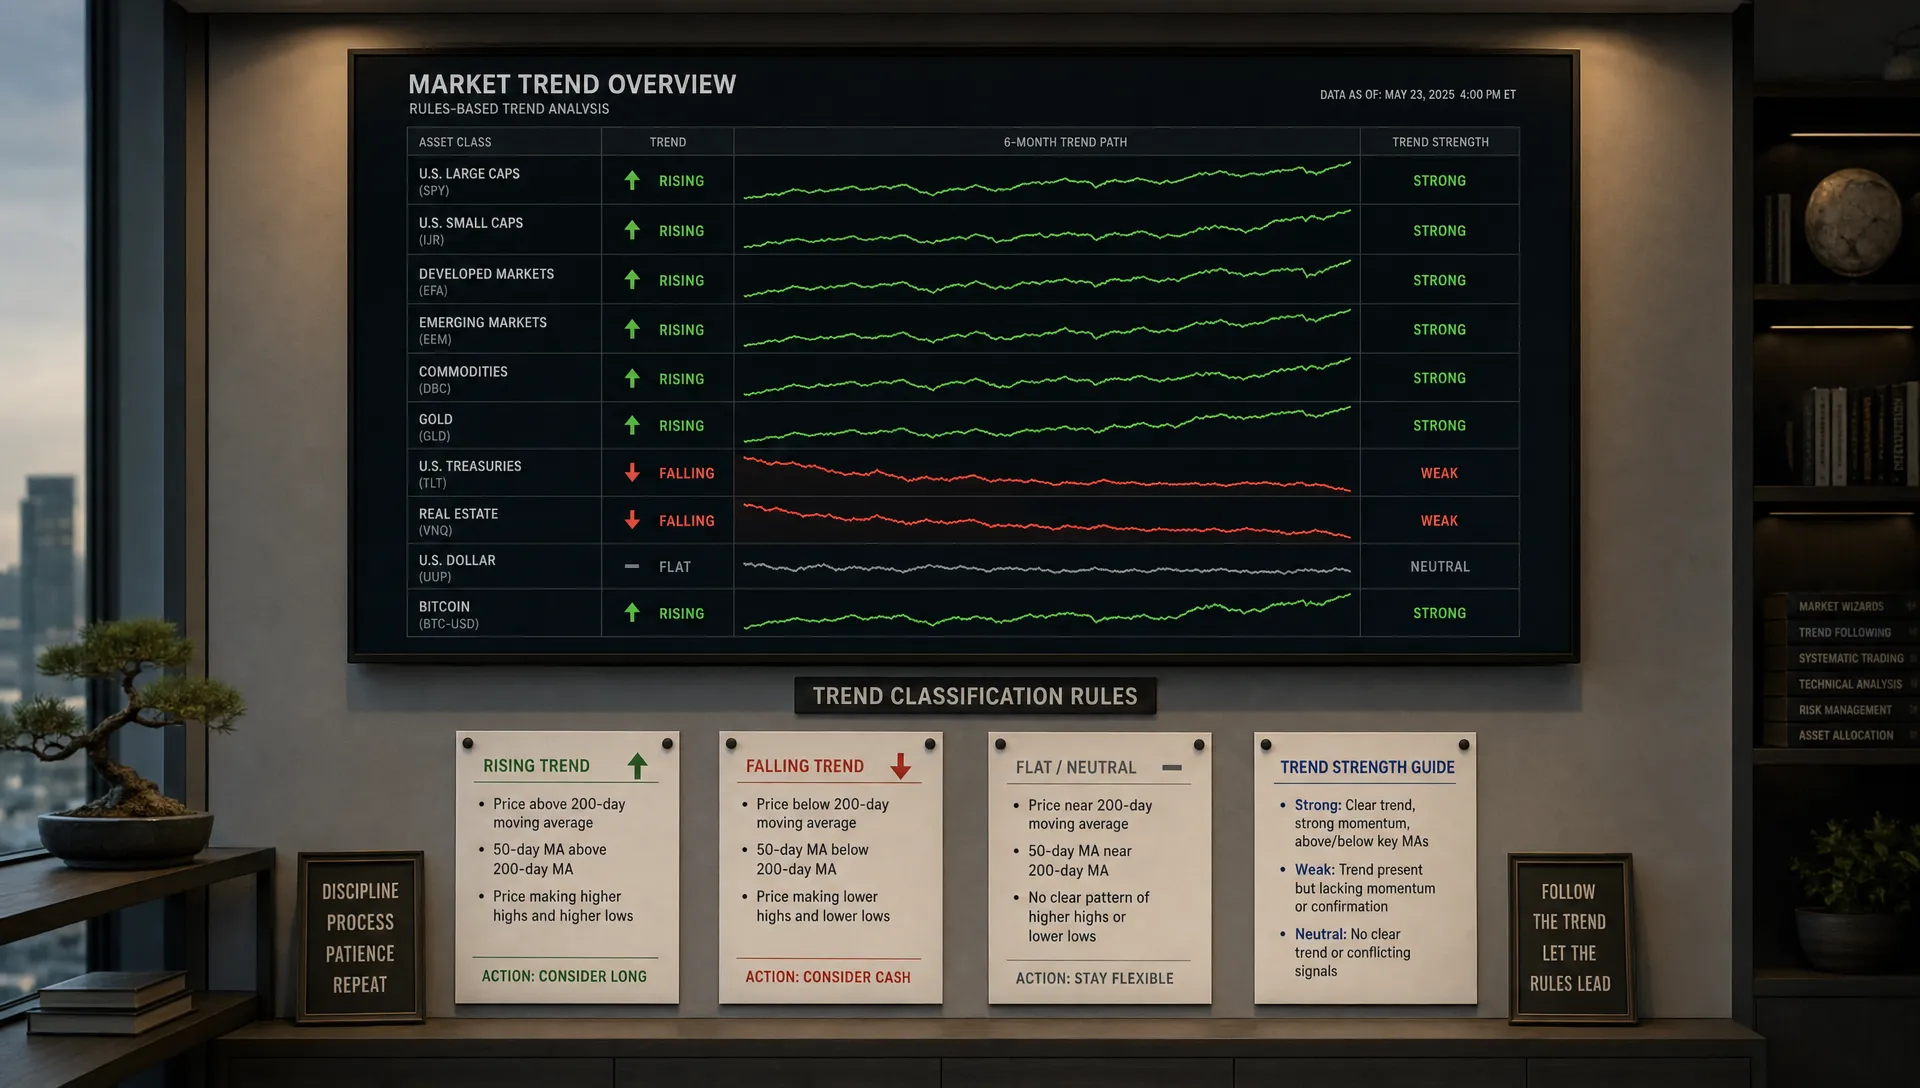Select the DEVELOPED MARKETS (EFA) cell
1920x1088 pixels.
pyautogui.click(x=504, y=280)
